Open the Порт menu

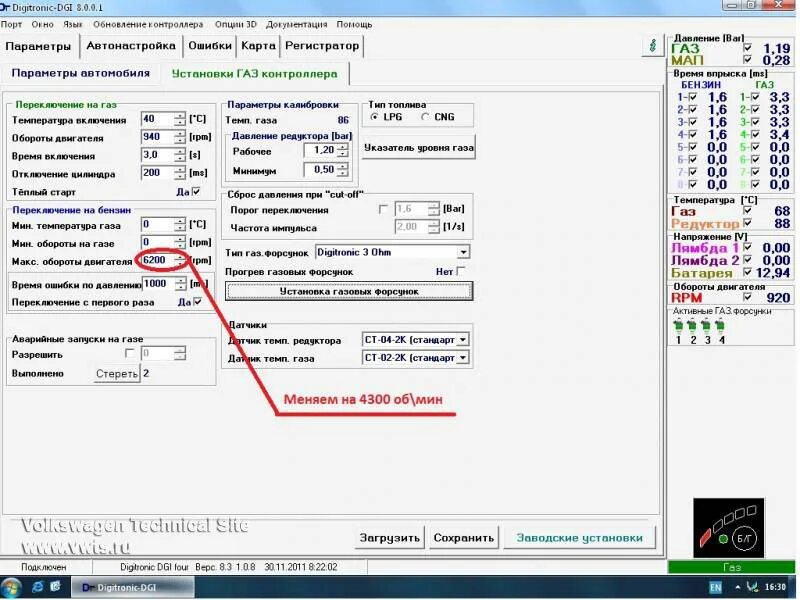pos(11,24)
